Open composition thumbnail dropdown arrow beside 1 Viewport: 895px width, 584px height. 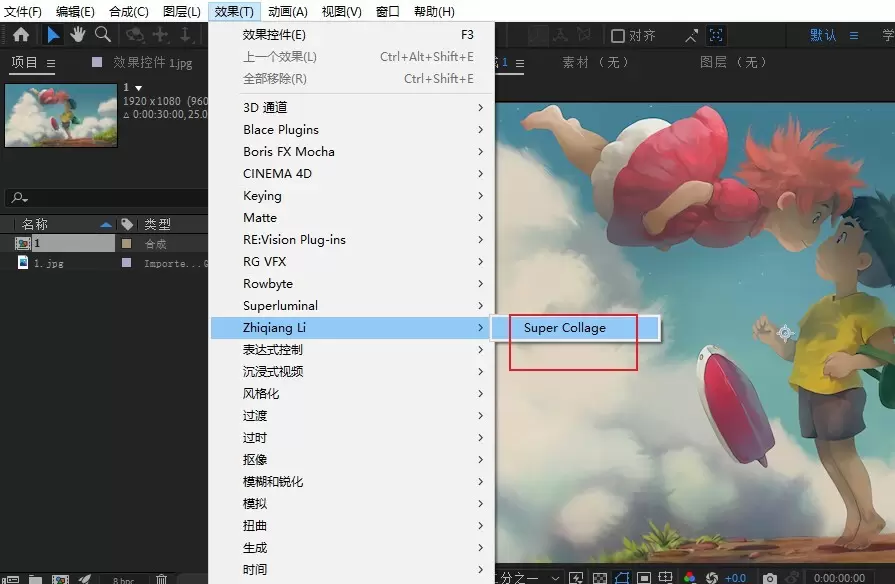pos(138,88)
